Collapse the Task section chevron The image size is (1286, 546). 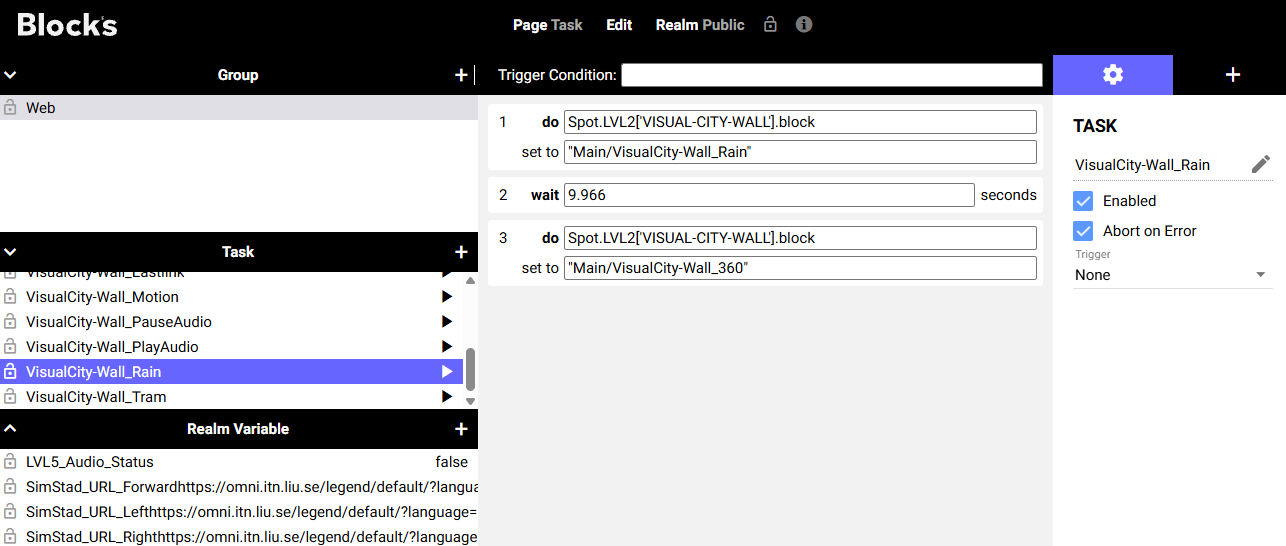click(x=11, y=252)
